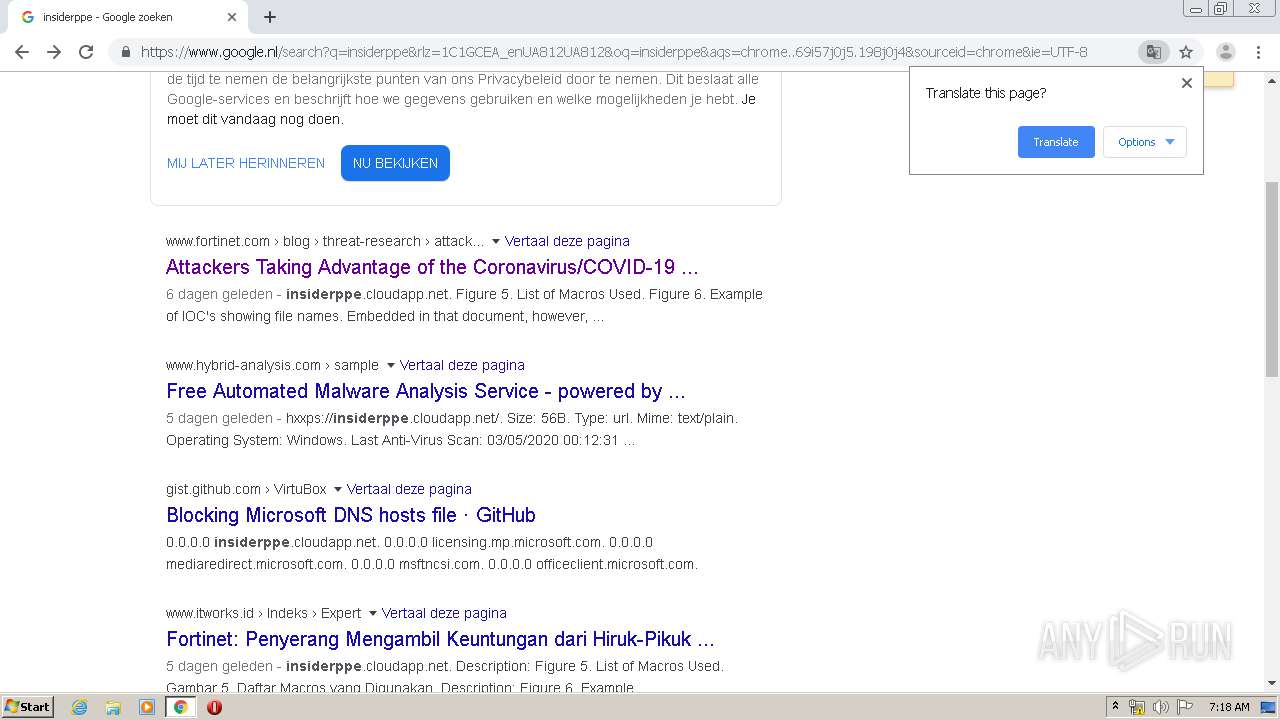Click the scrollbar down arrow
1280x720 pixels.
pos(1271,683)
